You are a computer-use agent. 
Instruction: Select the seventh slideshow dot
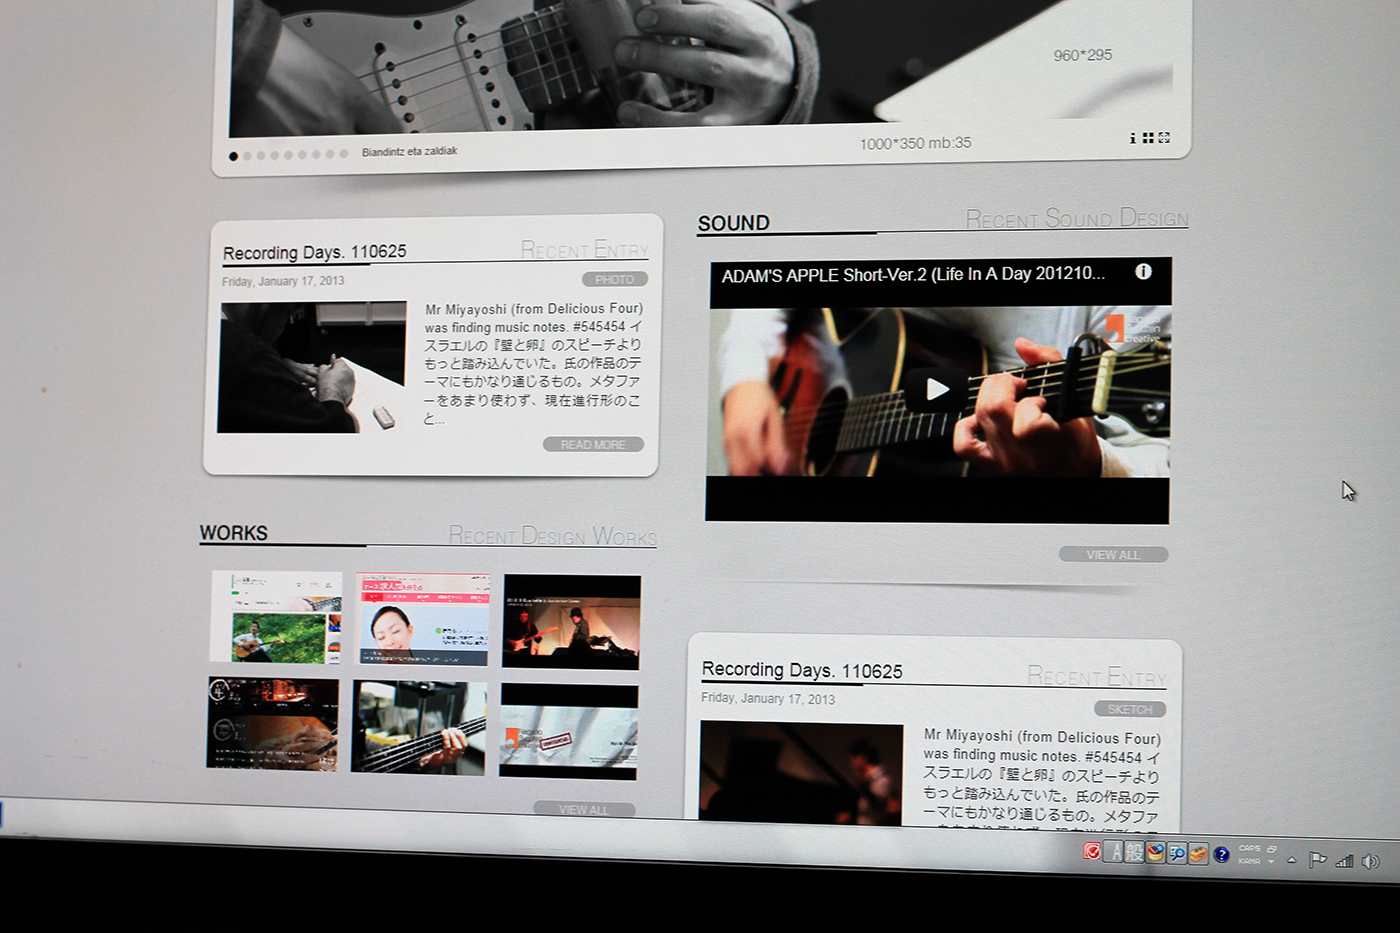pyautogui.click(x=316, y=154)
